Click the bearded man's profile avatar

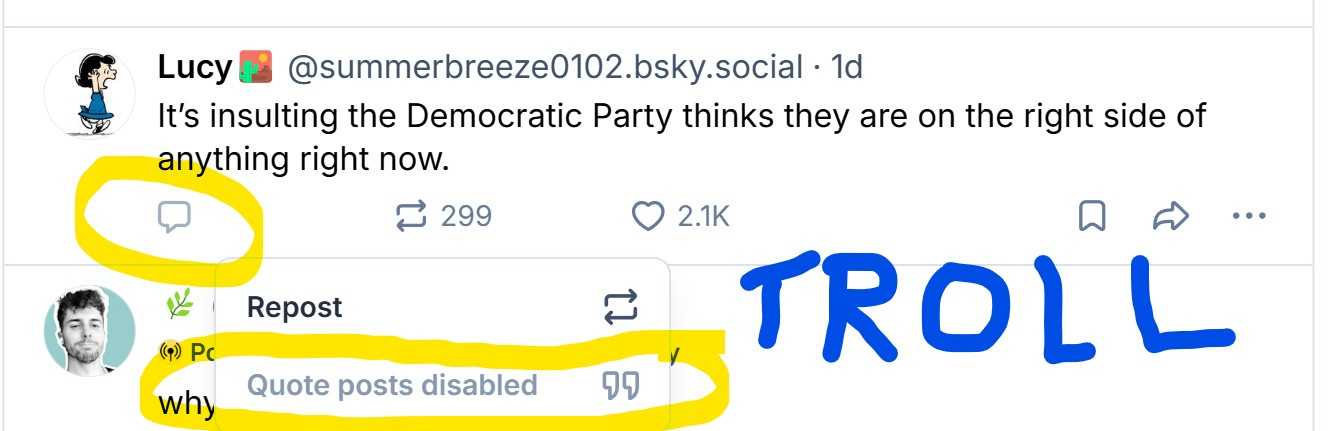(89, 331)
